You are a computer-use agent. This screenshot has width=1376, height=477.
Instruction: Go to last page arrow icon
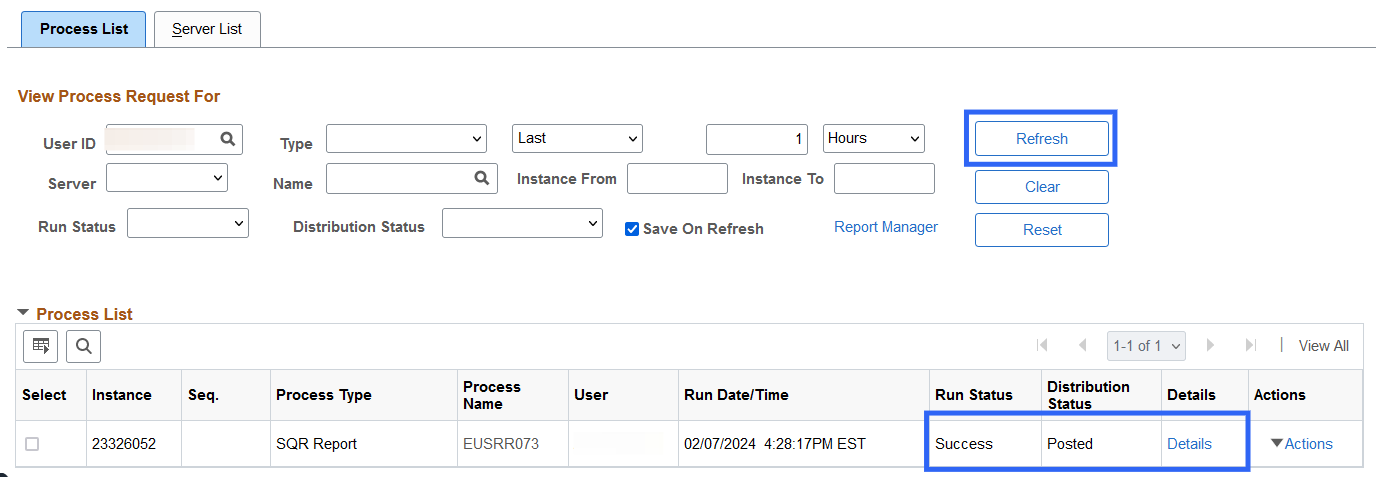pos(1250,346)
